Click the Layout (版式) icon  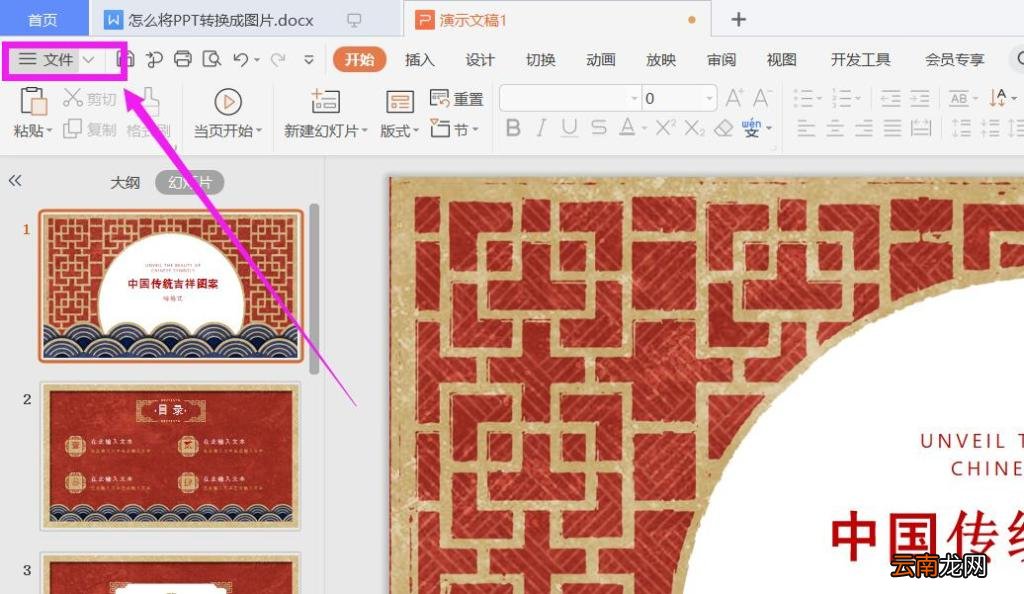[x=400, y=102]
